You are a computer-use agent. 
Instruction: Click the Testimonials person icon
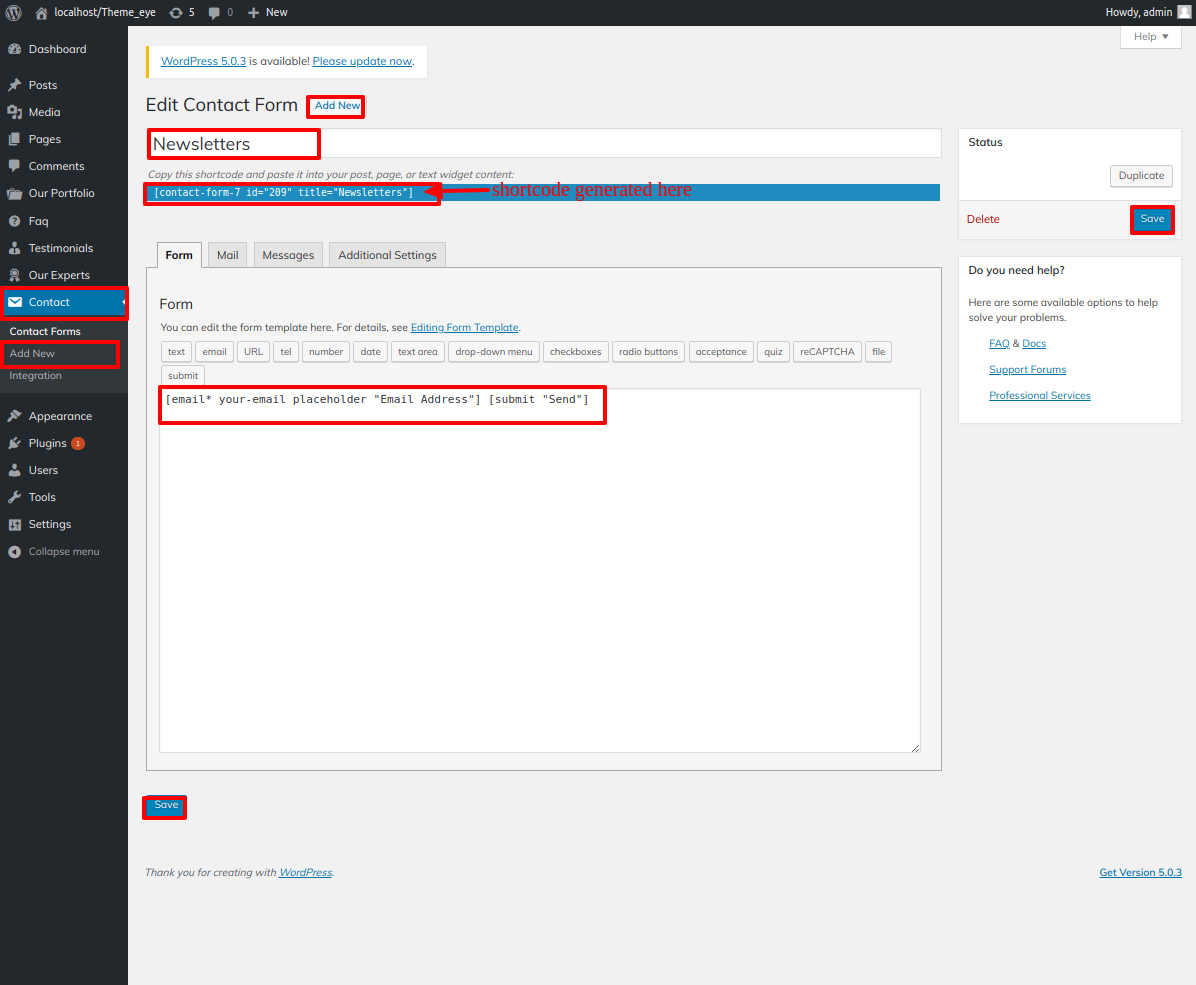(x=14, y=248)
